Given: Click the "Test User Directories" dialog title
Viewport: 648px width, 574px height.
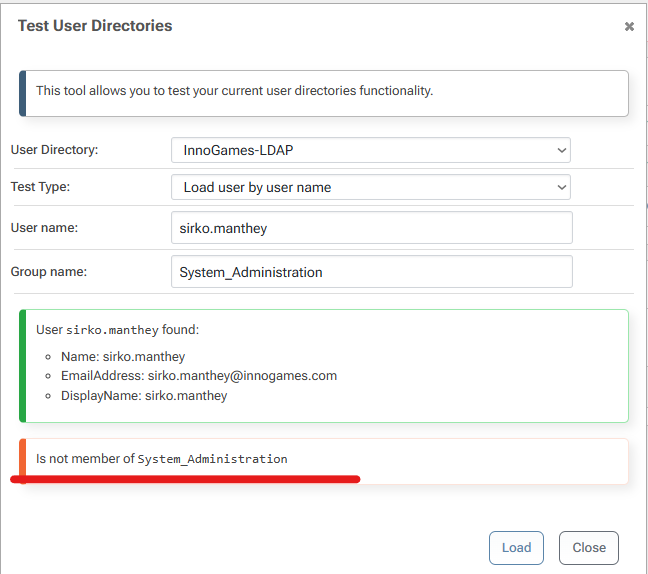Looking at the screenshot, I should 95,26.
